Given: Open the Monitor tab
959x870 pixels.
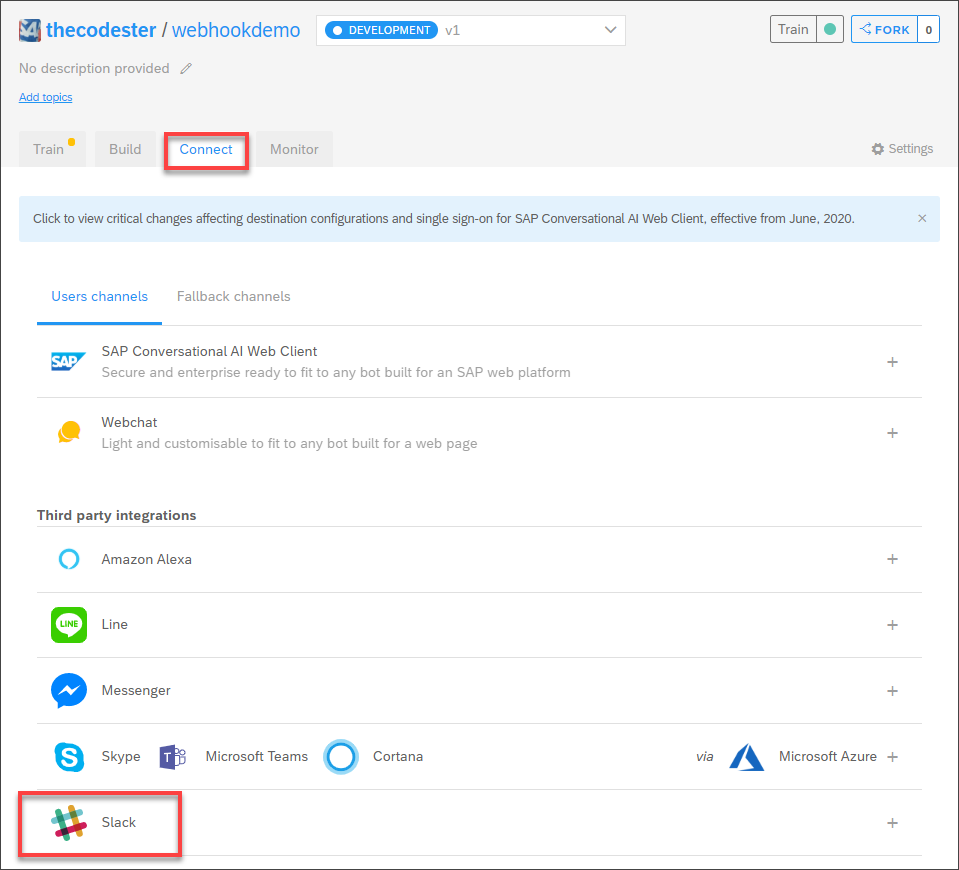Looking at the screenshot, I should point(294,149).
